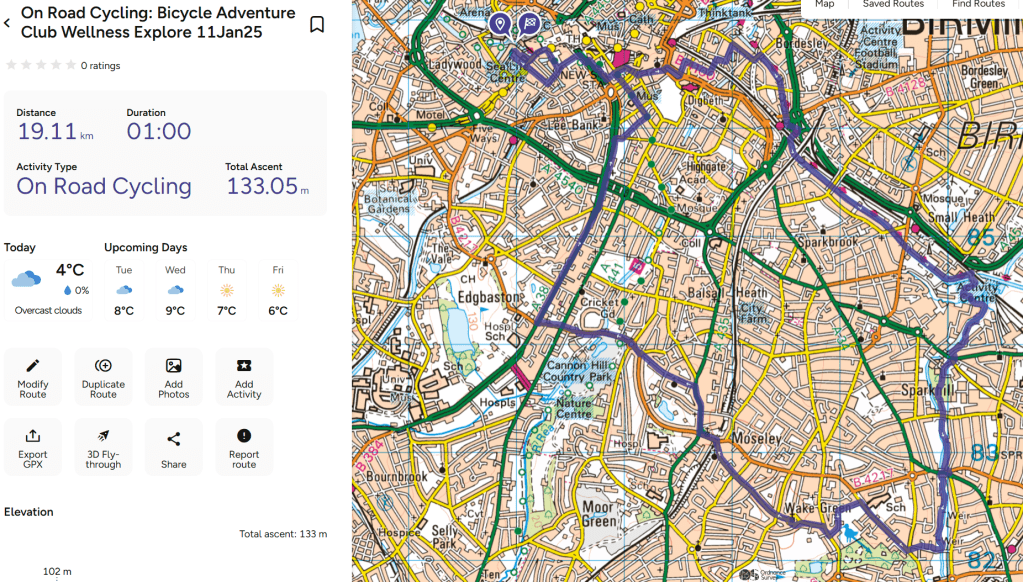
Task: Select Tuesday's weather forecast
Action: (x=124, y=291)
